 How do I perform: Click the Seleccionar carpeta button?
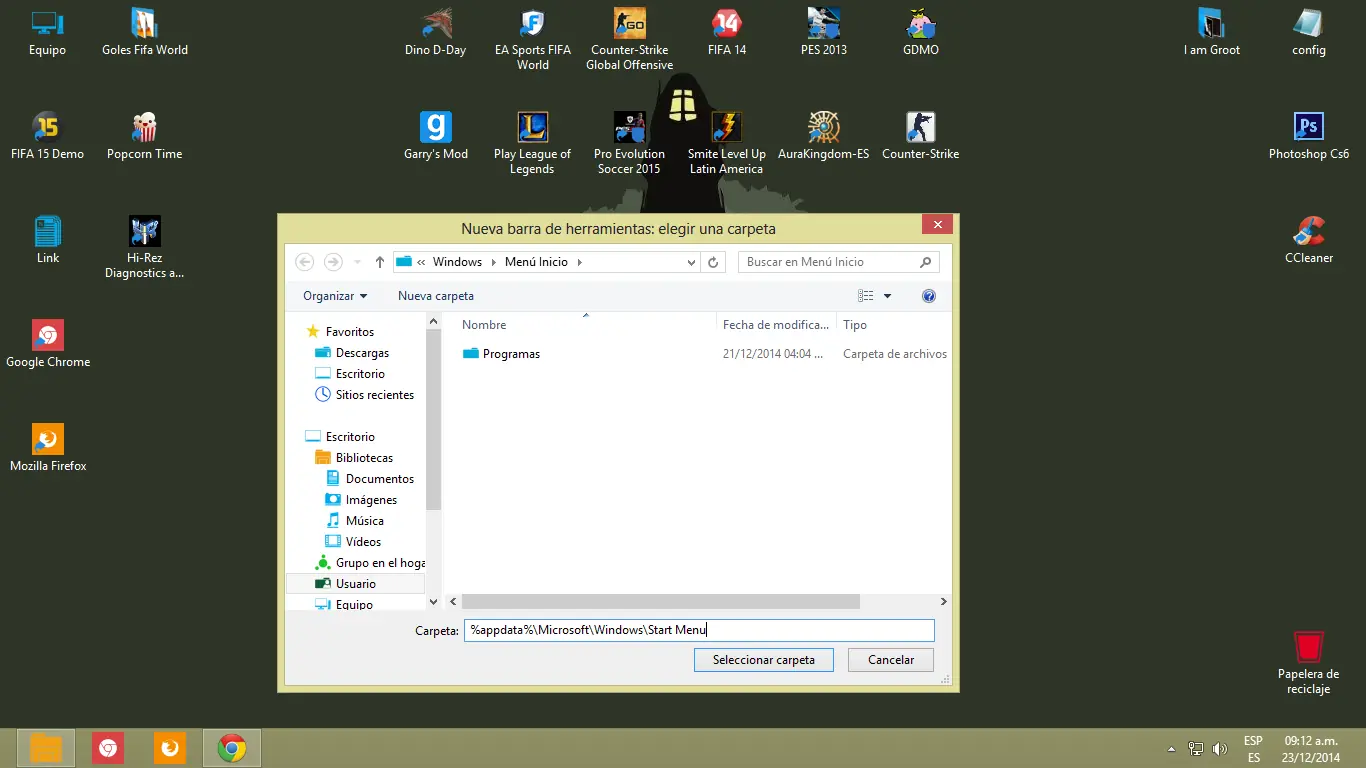pyautogui.click(x=764, y=660)
